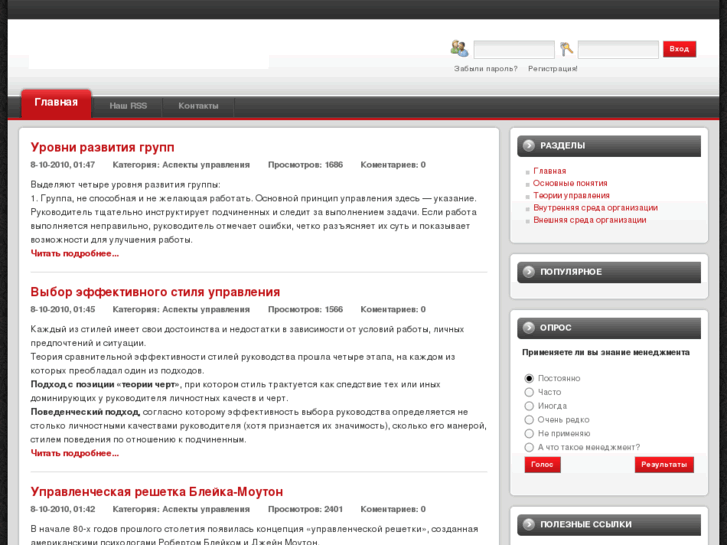Click the keys icon beside password field

click(x=567, y=49)
